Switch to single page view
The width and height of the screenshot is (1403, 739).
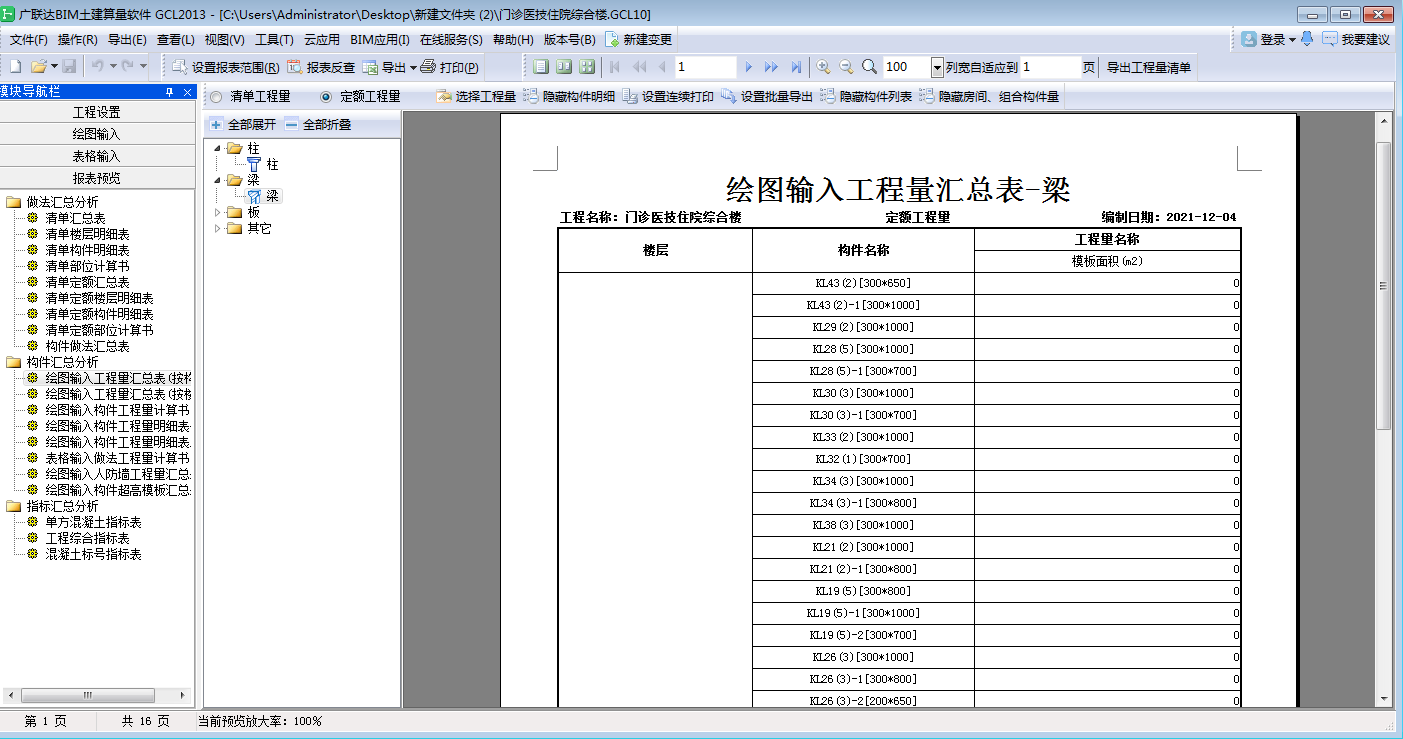541,66
